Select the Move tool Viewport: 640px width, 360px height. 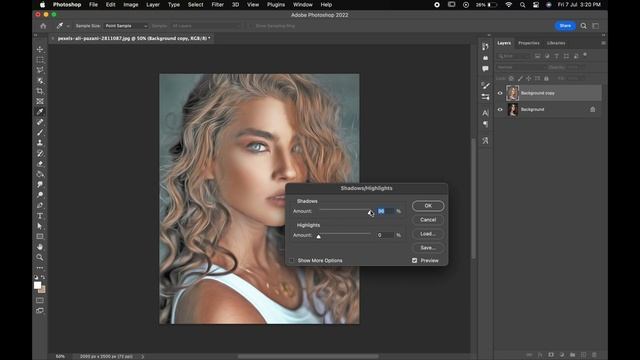tap(40, 49)
